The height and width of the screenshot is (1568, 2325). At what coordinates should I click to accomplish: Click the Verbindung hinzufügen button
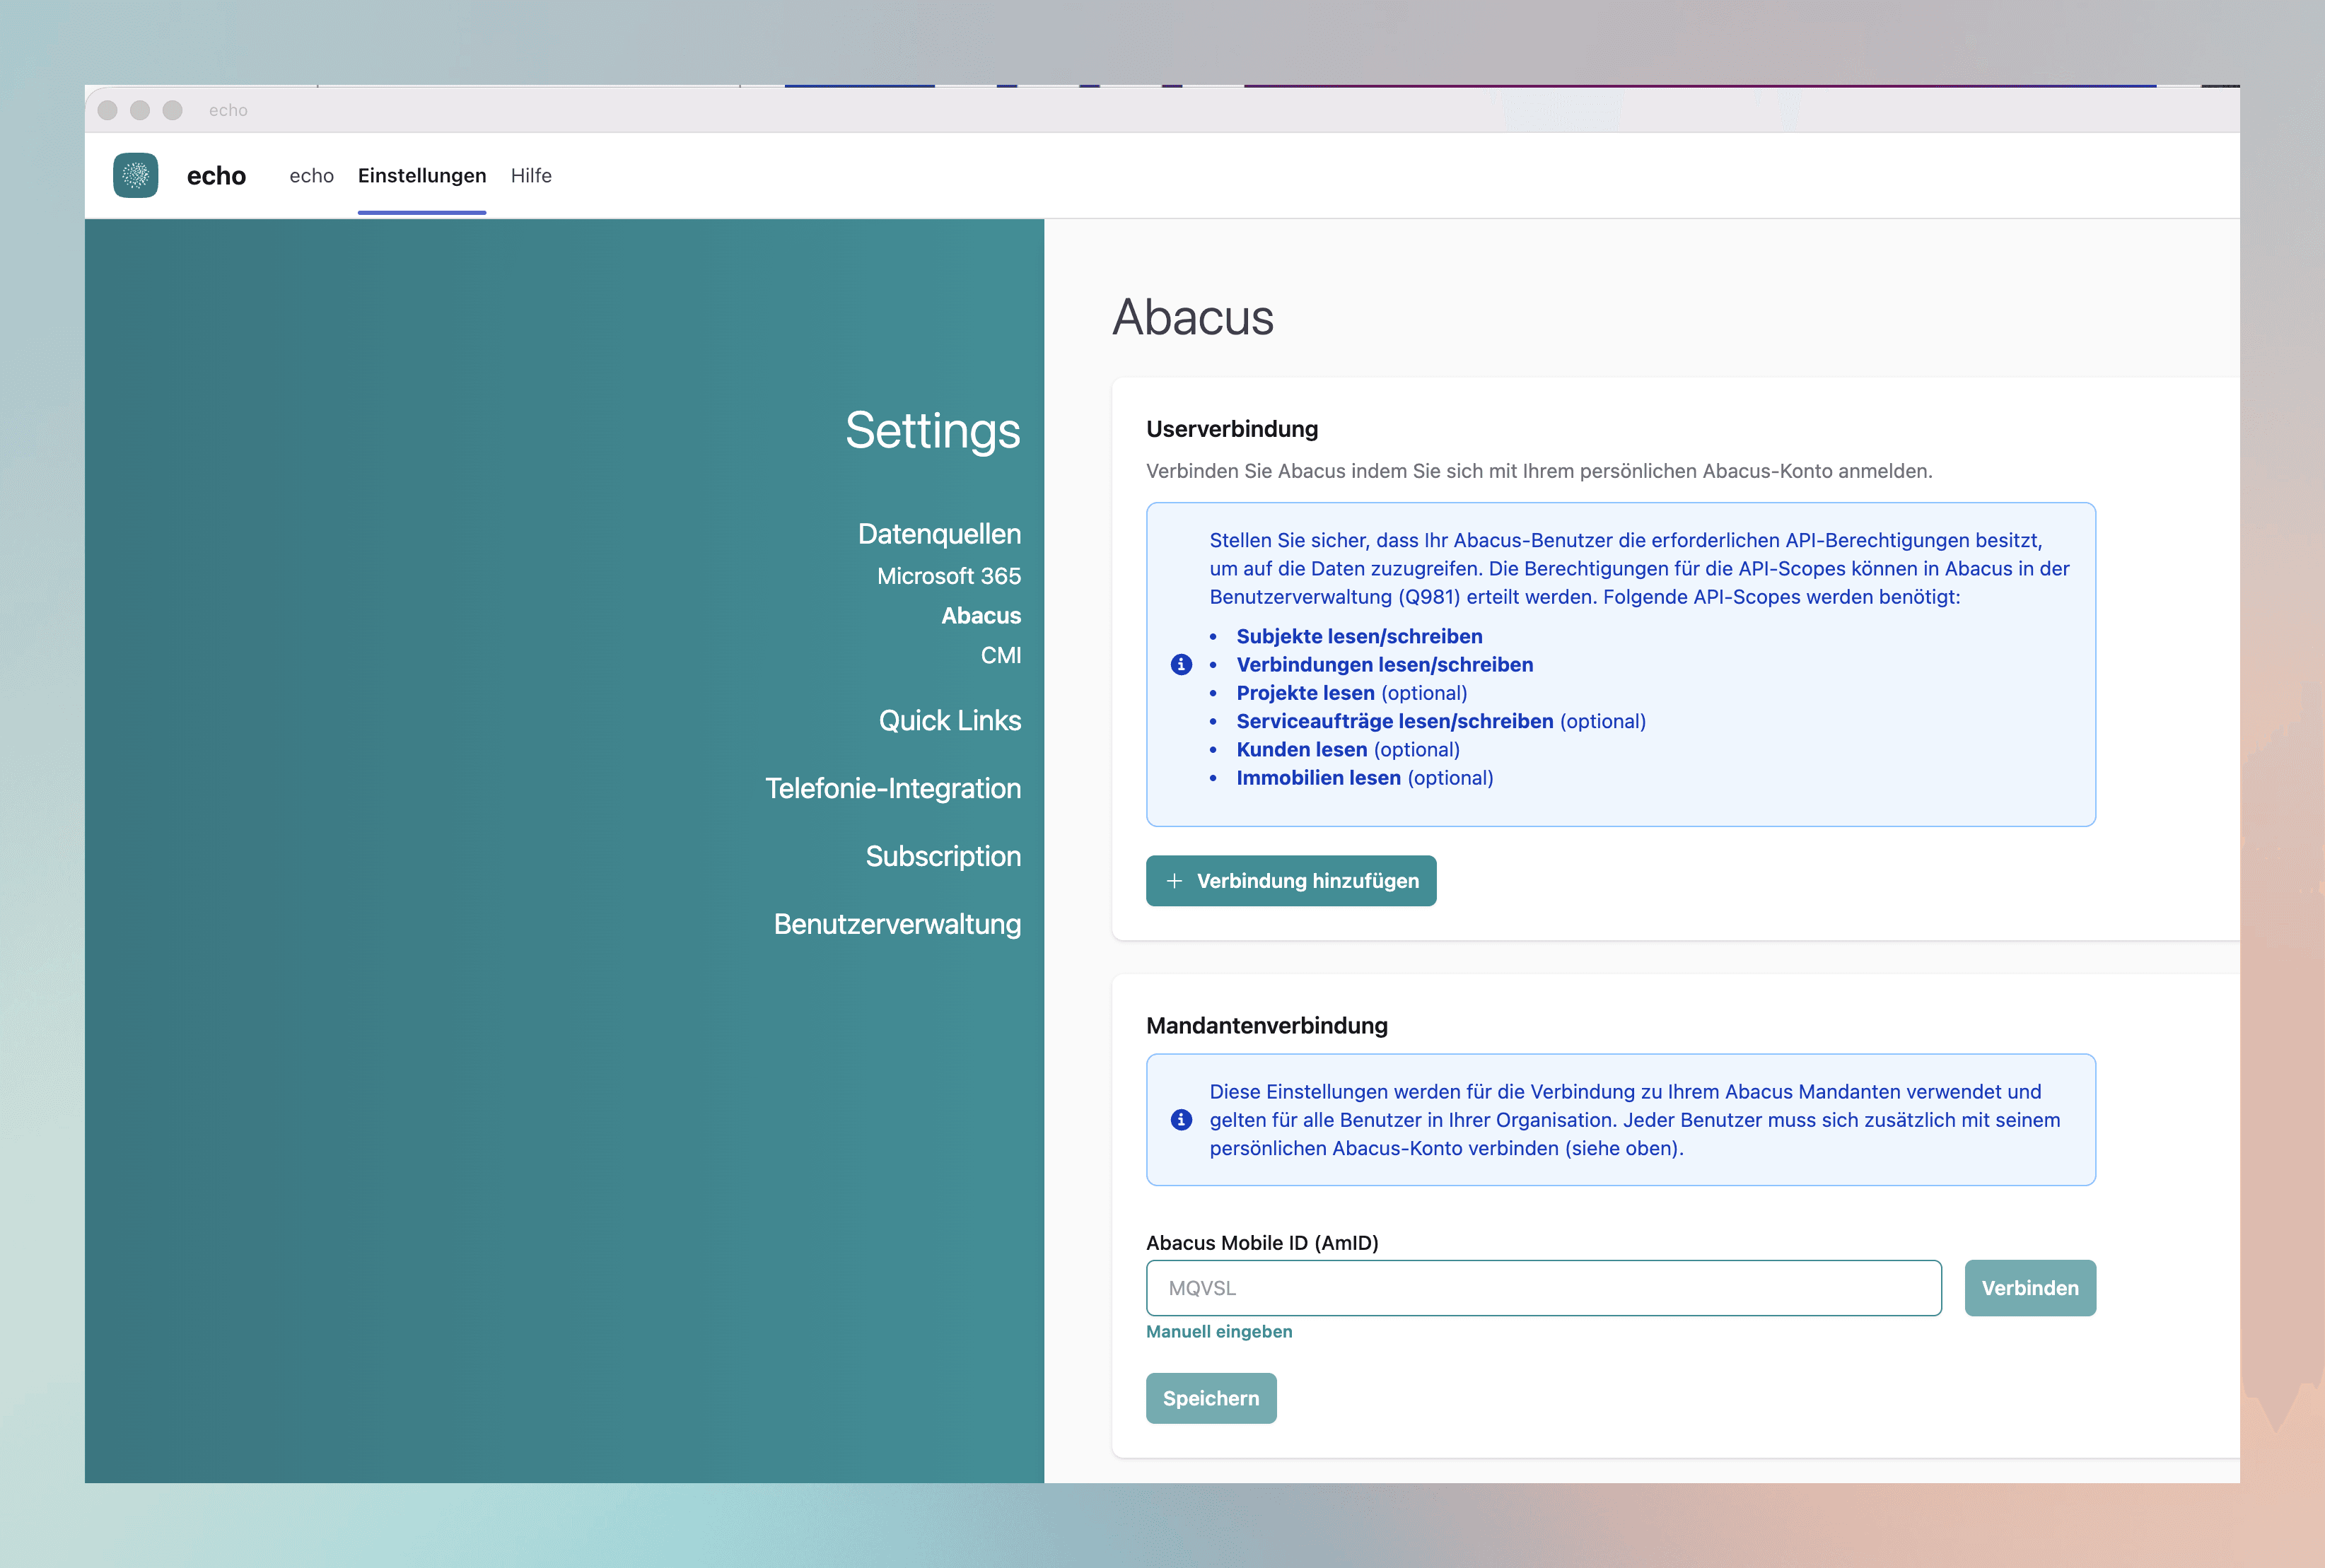pyautogui.click(x=1291, y=881)
